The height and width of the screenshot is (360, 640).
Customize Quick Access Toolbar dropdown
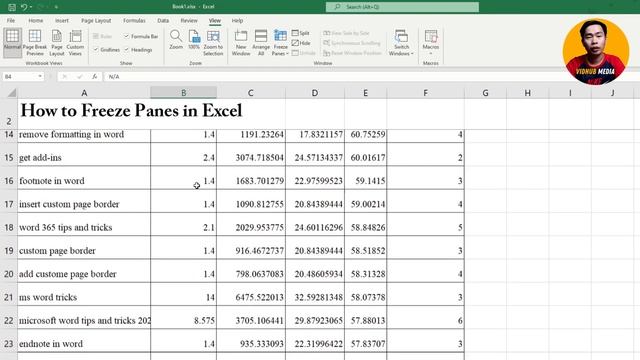point(56,7)
